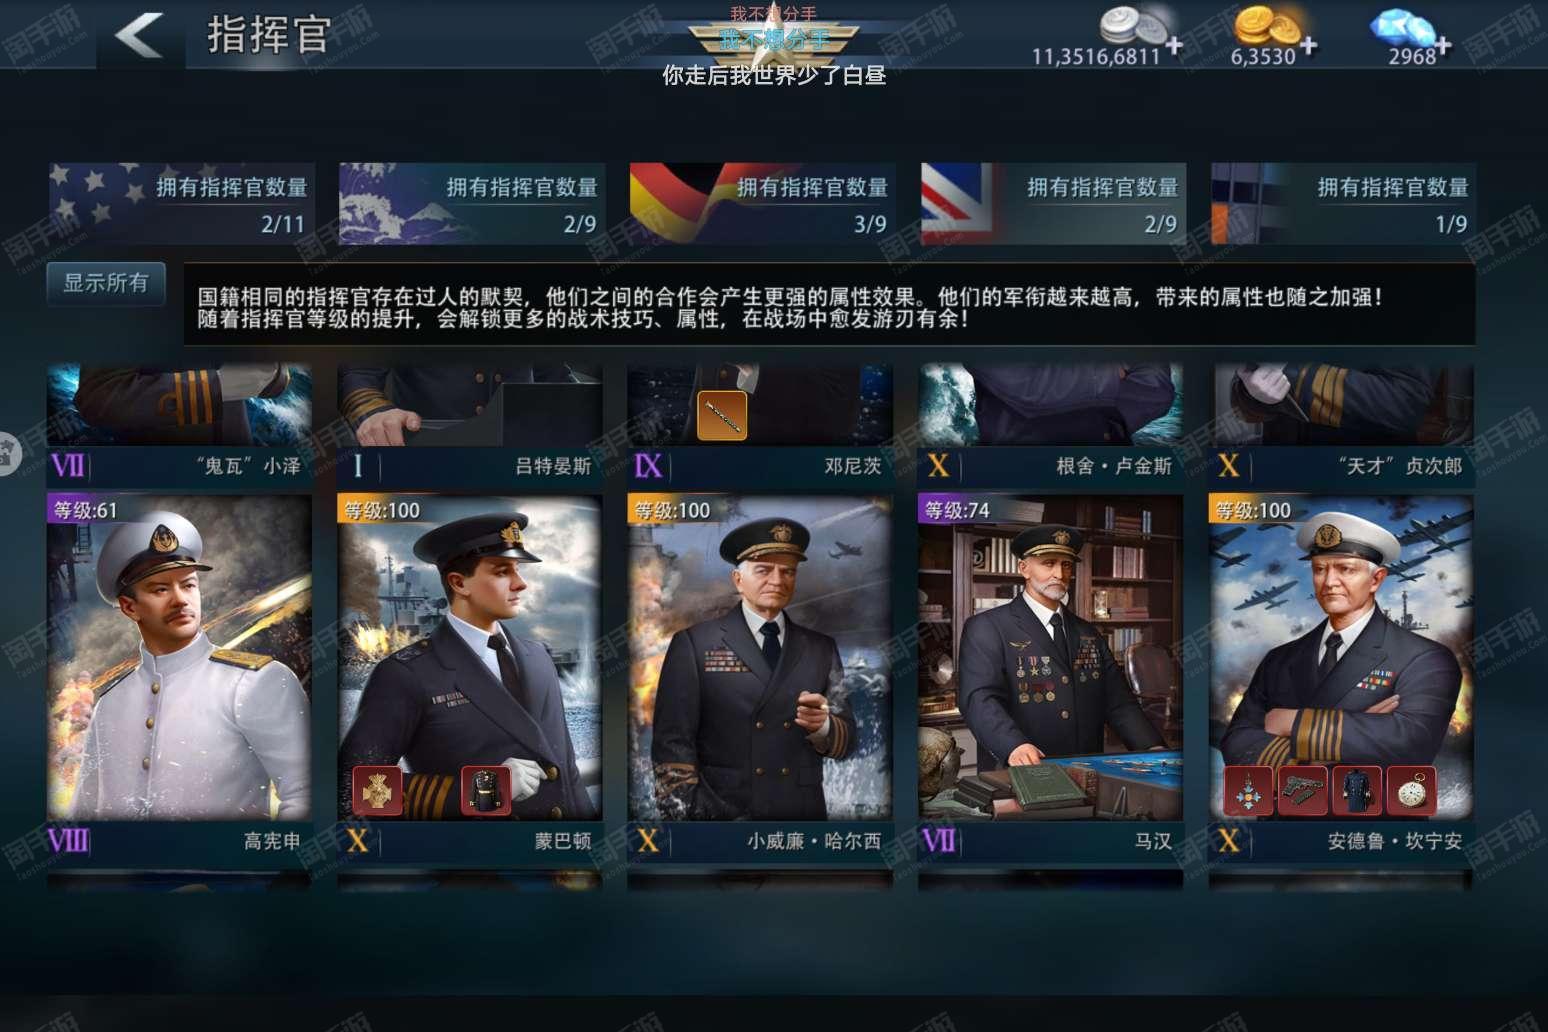Add diamonds with plus icon
Screen dimensions: 1548x1032
(1443, 46)
